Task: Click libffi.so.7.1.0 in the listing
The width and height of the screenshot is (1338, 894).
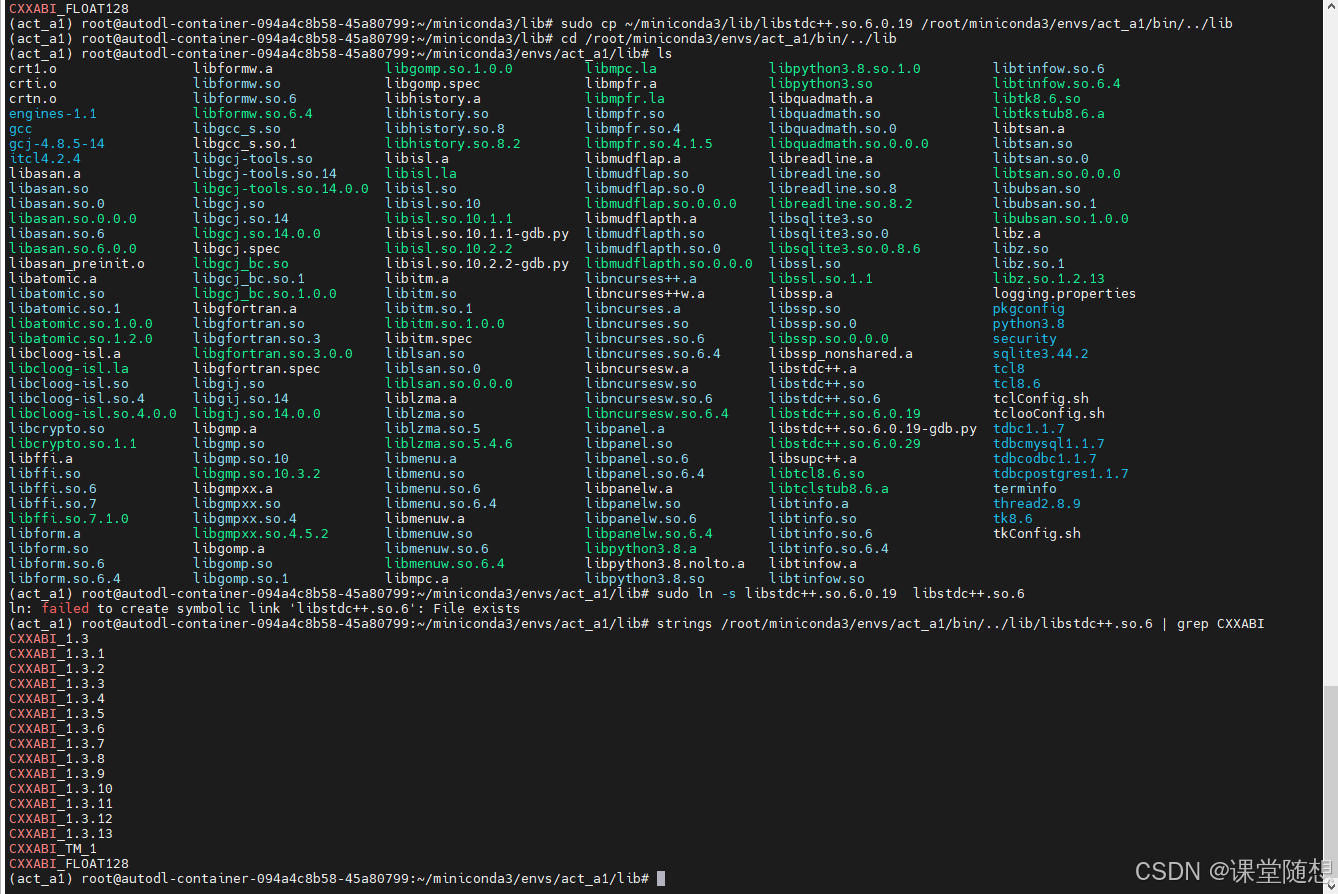Action: (69, 518)
